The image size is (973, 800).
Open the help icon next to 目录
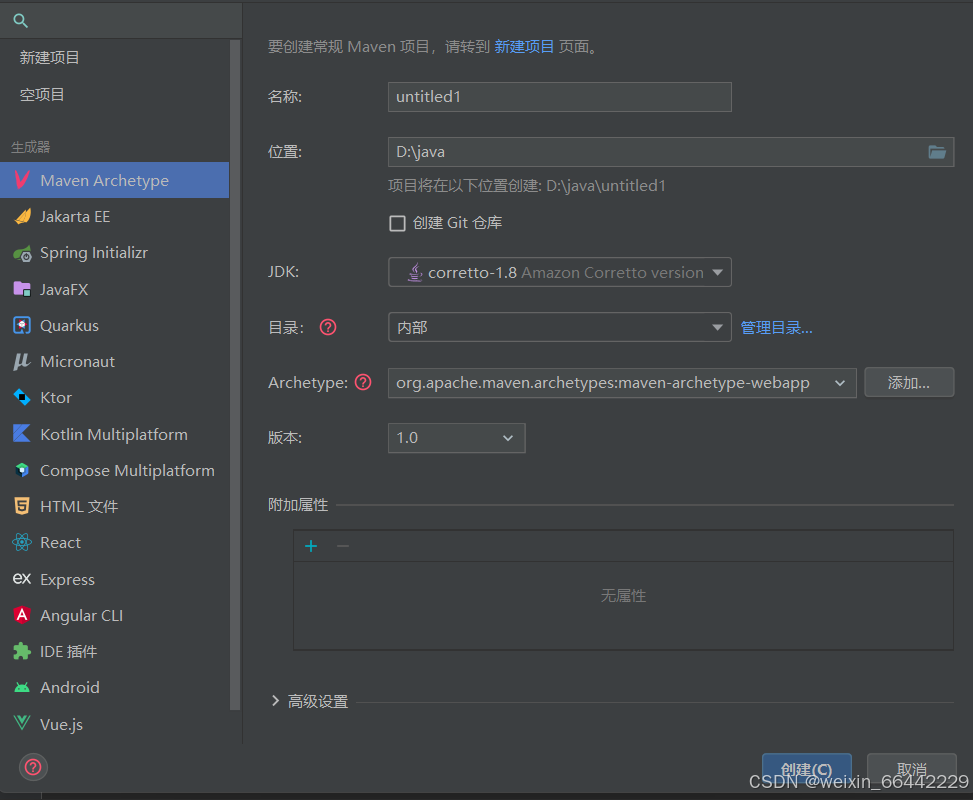(x=328, y=327)
